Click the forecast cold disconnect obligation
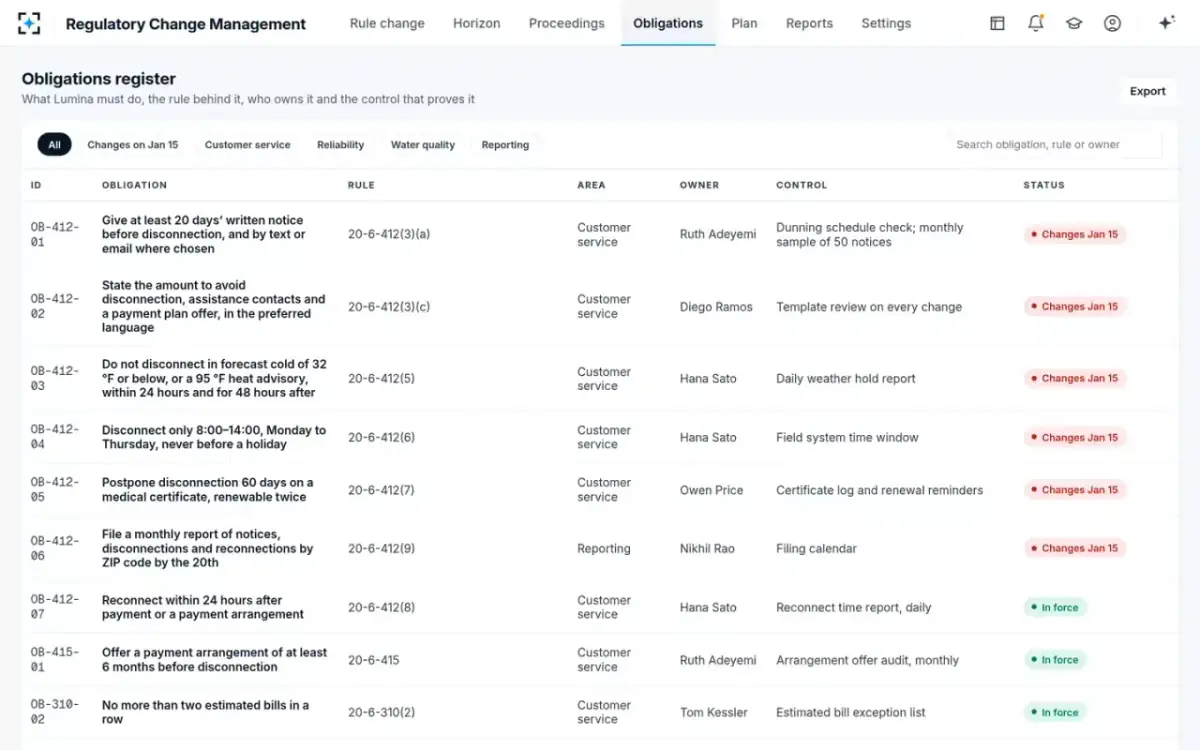1200x750 pixels. [x=214, y=379]
